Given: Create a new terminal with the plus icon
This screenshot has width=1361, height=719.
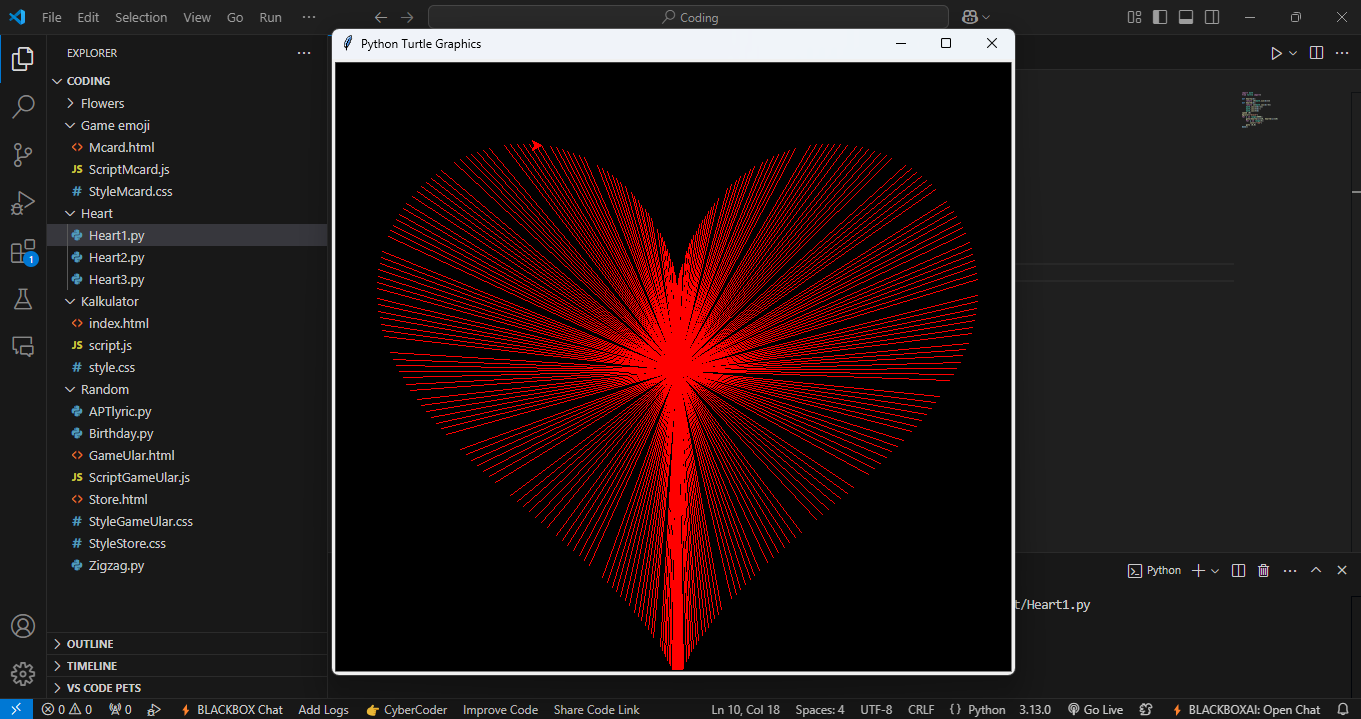Looking at the screenshot, I should (x=1197, y=569).
